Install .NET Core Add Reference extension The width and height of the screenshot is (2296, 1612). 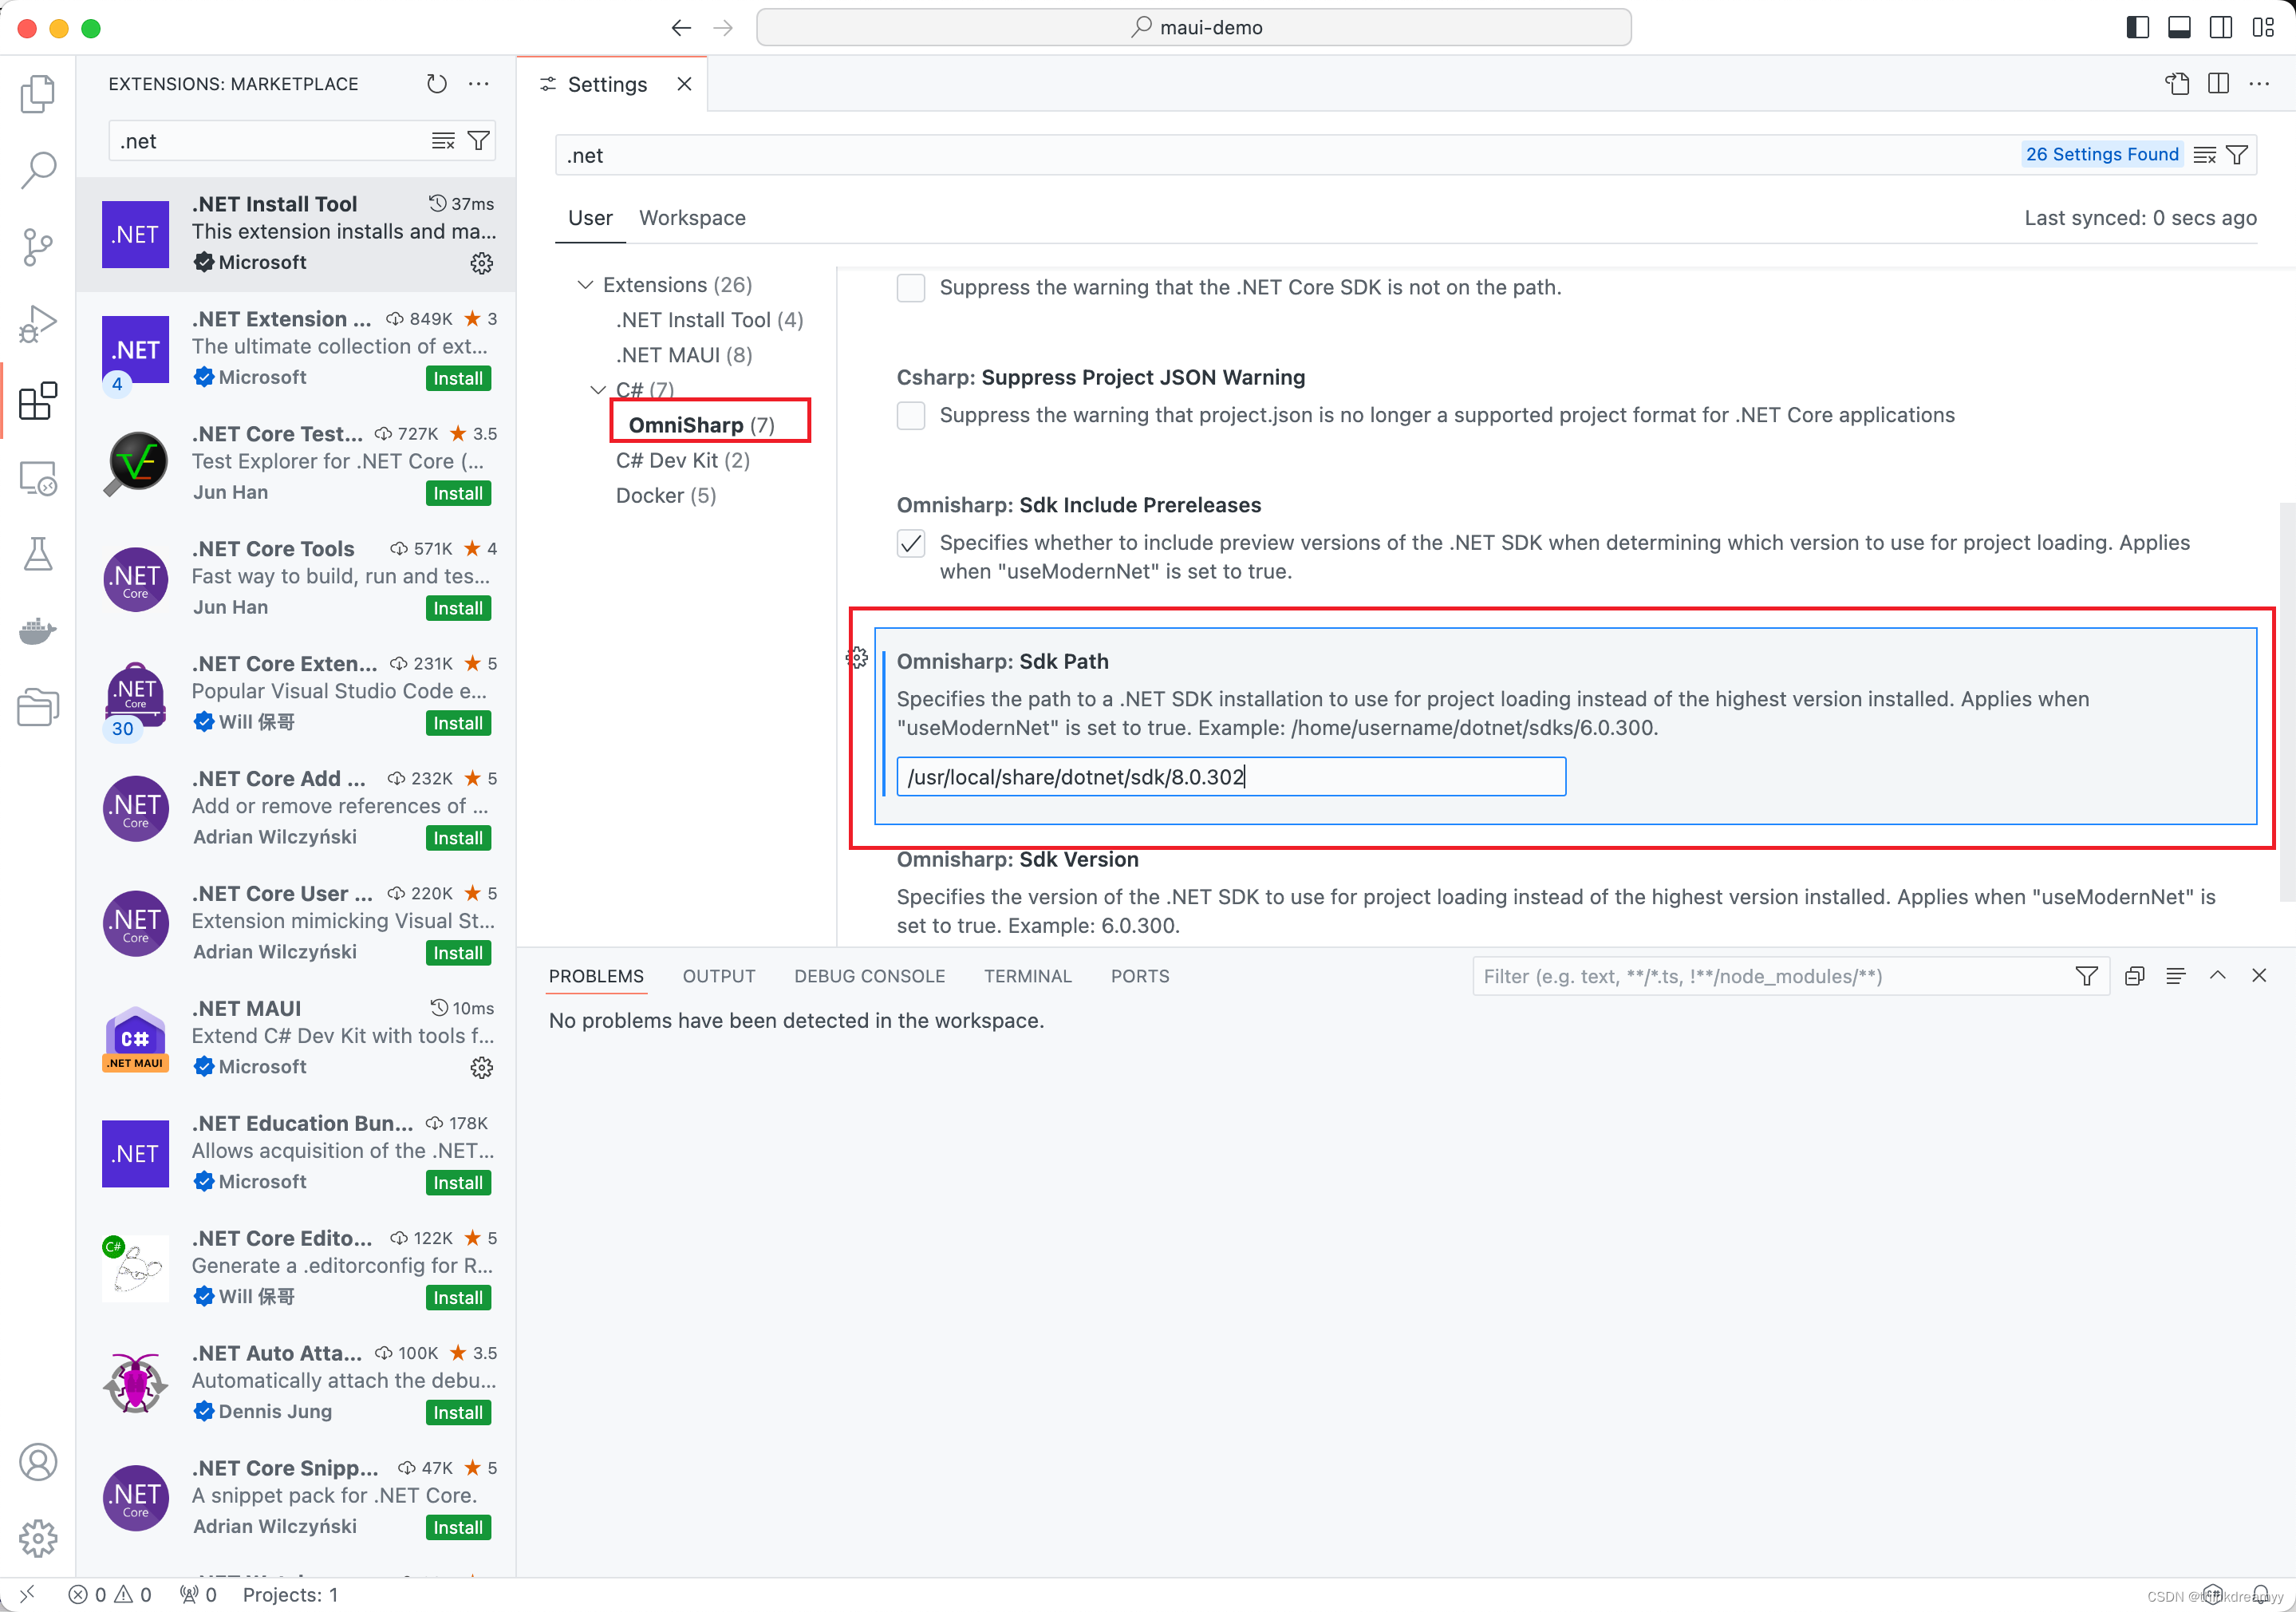[x=458, y=839]
